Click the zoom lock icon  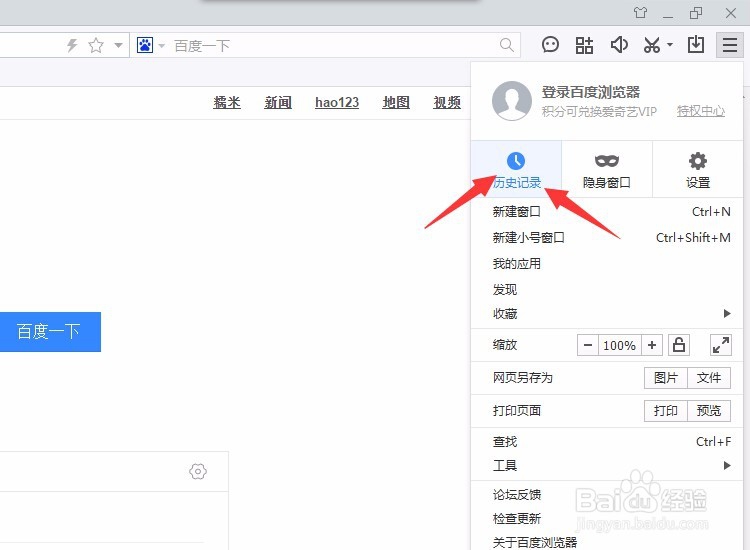679,345
